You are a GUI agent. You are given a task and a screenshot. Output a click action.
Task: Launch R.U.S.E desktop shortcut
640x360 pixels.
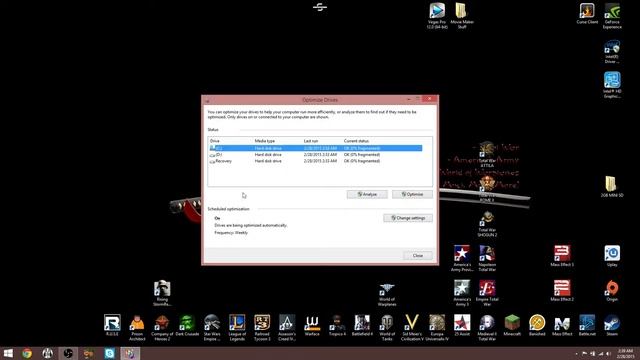tap(112, 325)
